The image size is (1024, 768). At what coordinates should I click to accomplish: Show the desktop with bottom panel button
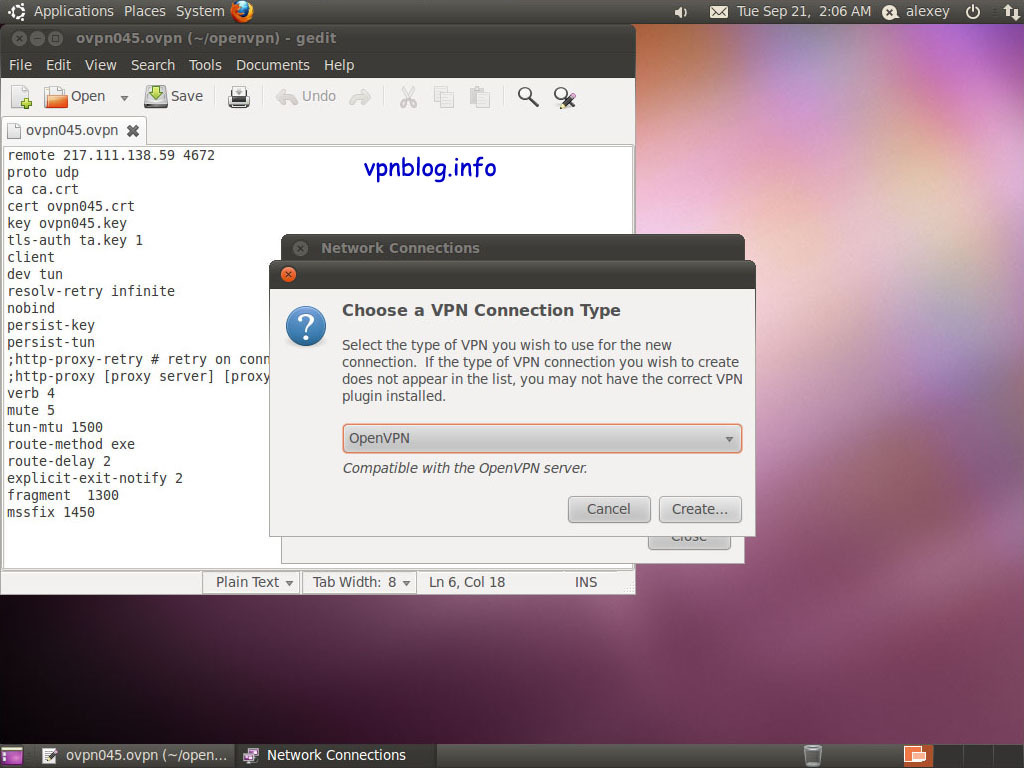12,756
